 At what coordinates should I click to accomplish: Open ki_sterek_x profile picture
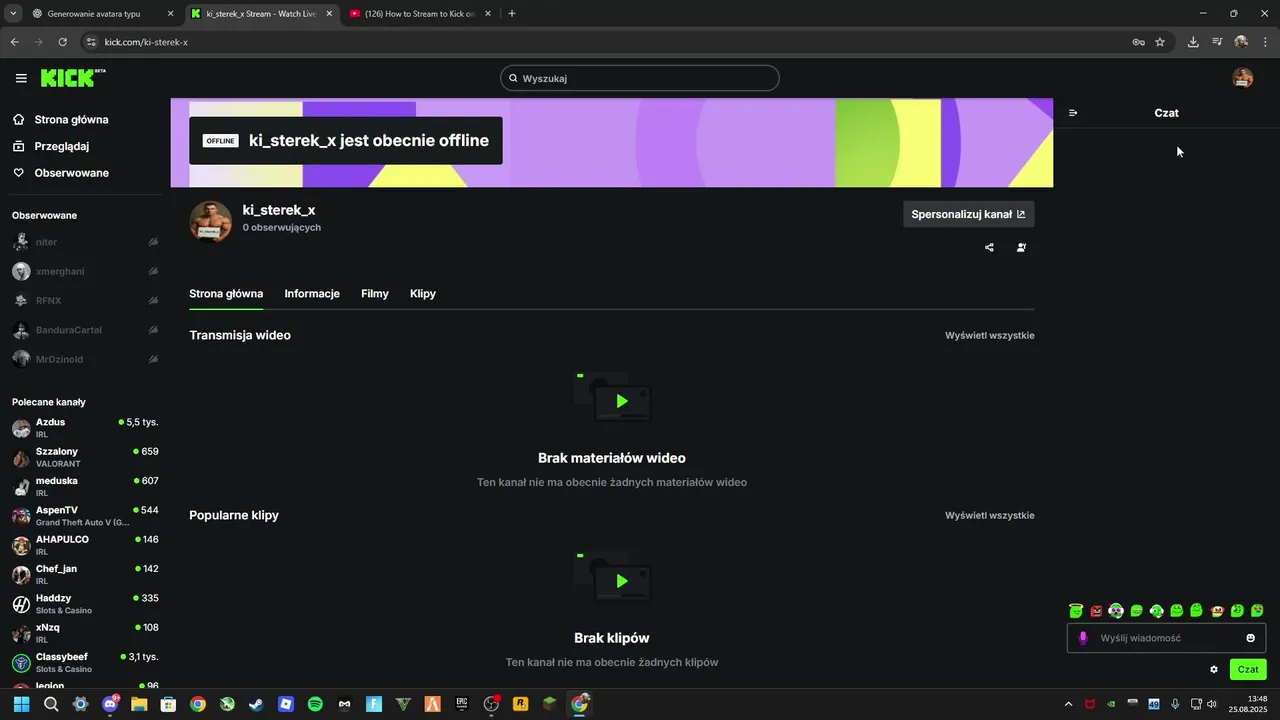coord(211,221)
